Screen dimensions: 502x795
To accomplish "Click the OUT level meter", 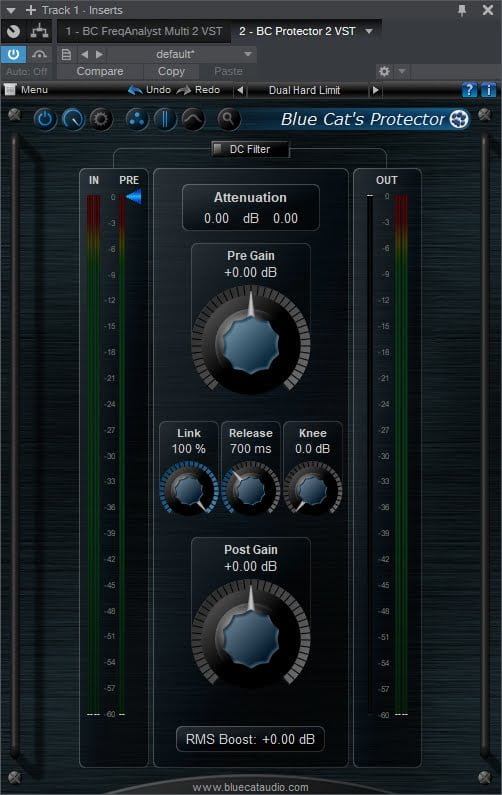I will click(x=401, y=454).
